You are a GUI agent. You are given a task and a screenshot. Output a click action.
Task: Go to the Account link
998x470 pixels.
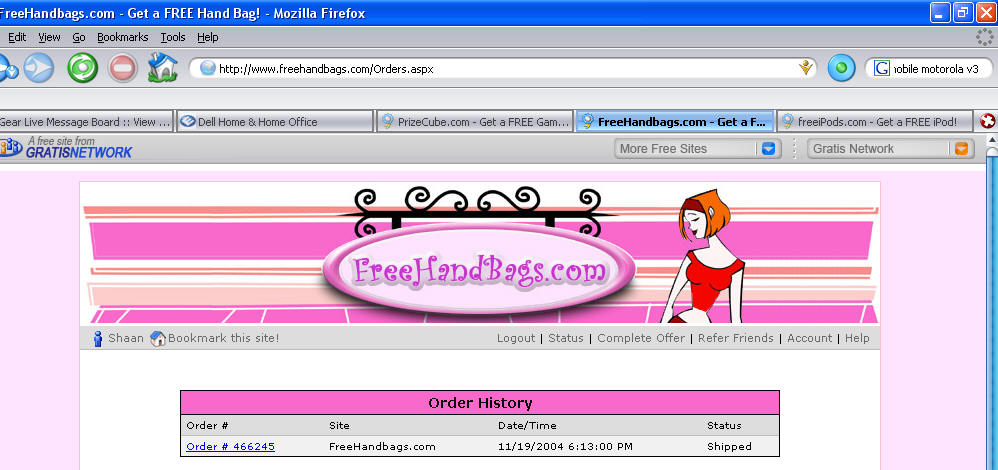tap(810, 338)
